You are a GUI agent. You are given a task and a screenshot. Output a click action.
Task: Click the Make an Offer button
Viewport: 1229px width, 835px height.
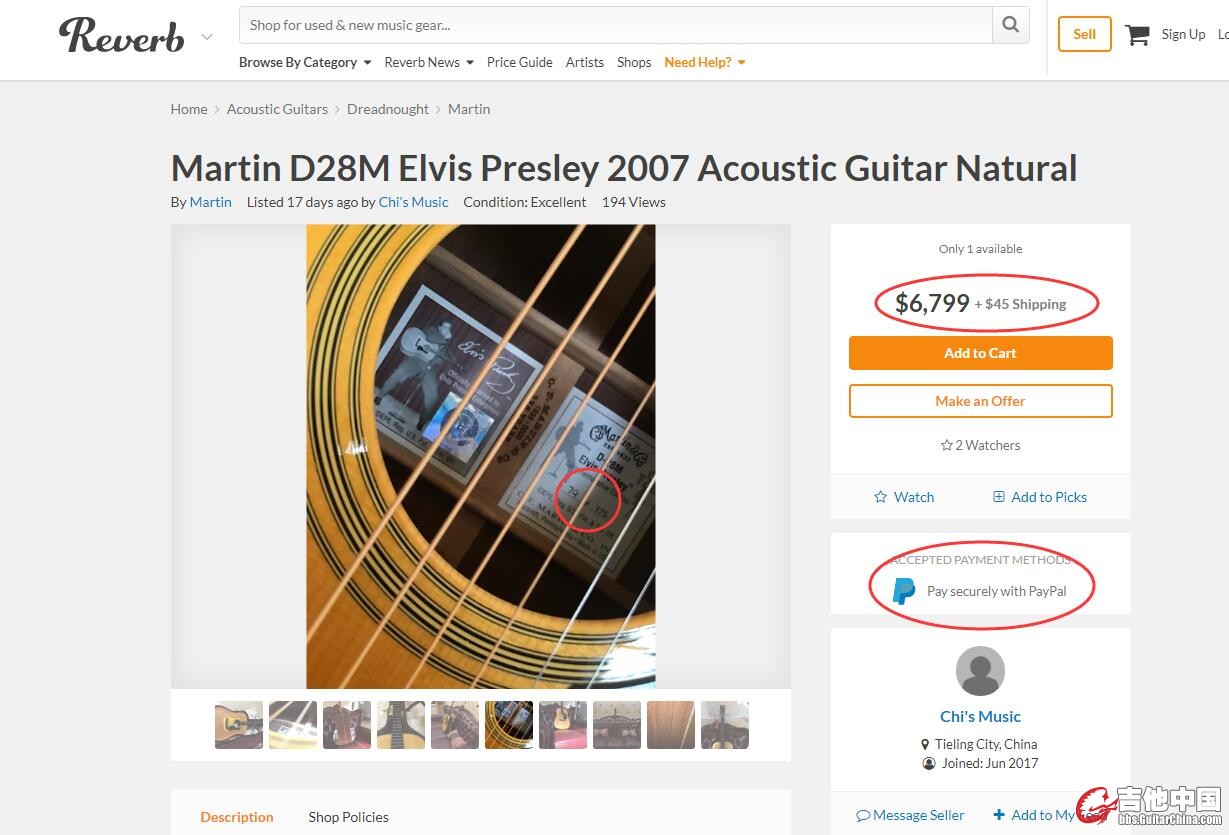tap(980, 401)
